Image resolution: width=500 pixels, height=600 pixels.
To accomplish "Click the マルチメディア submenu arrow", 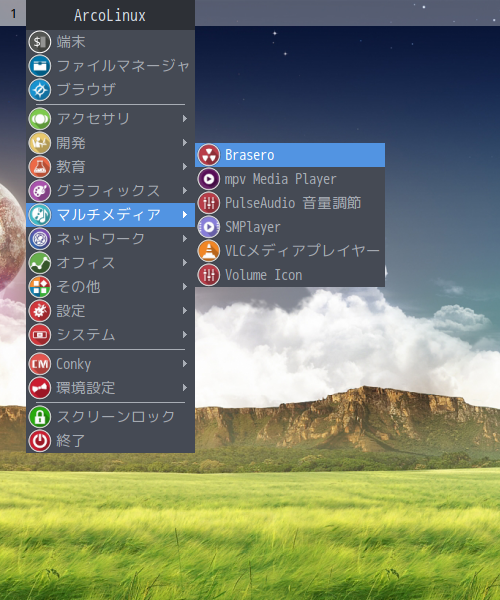I will [185, 215].
